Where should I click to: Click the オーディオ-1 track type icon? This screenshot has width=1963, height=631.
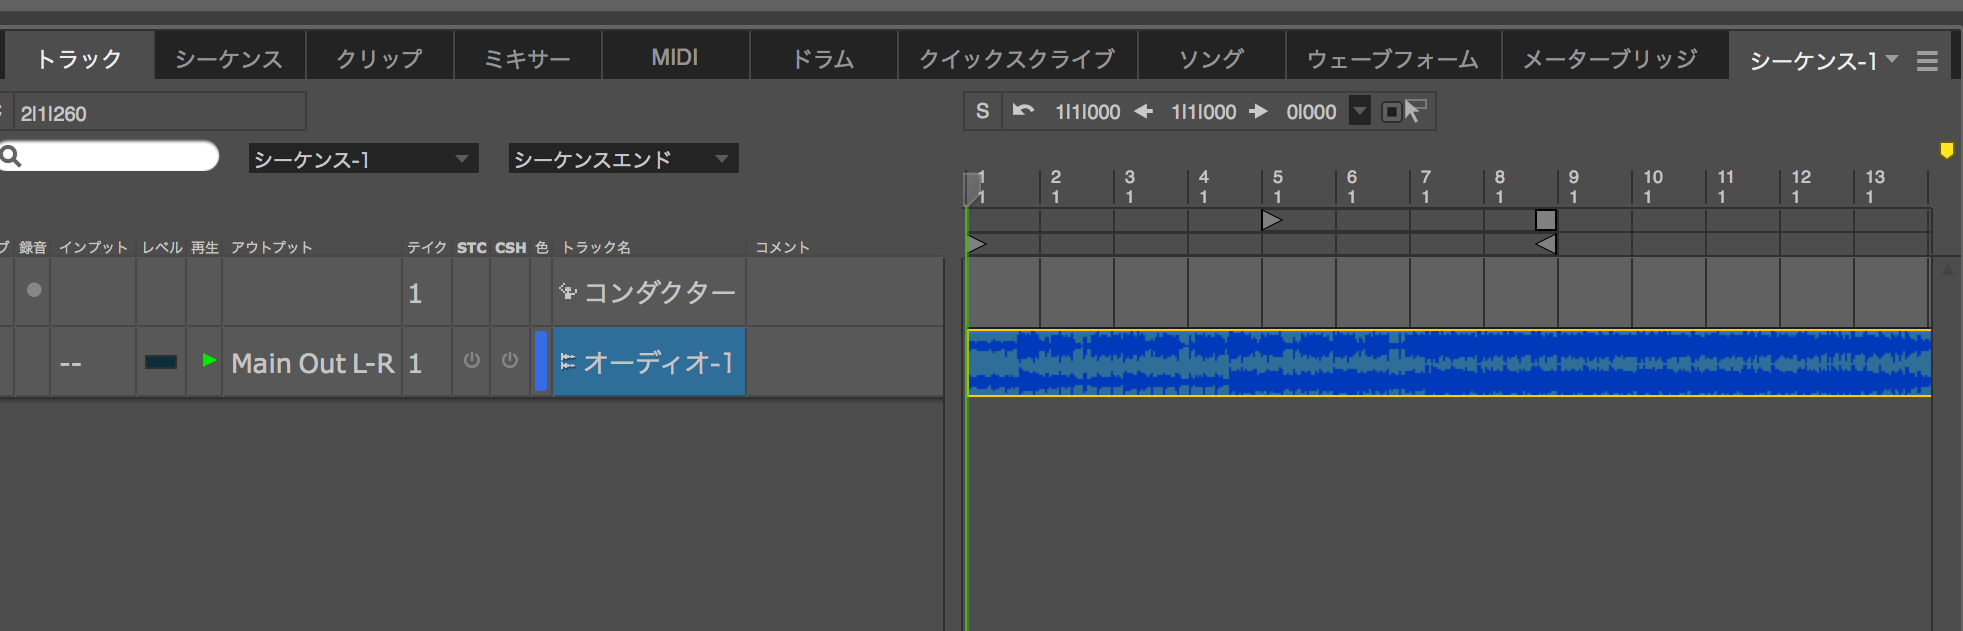[567, 362]
